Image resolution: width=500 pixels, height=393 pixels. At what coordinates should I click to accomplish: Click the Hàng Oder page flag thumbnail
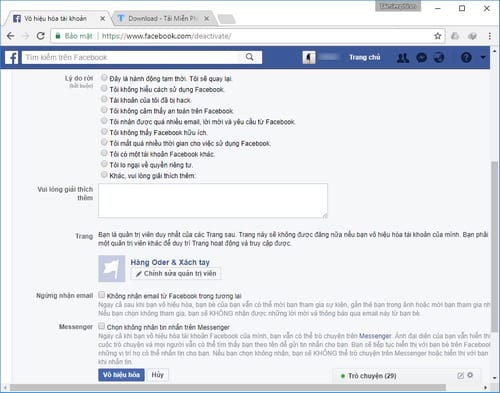pyautogui.click(x=112, y=269)
